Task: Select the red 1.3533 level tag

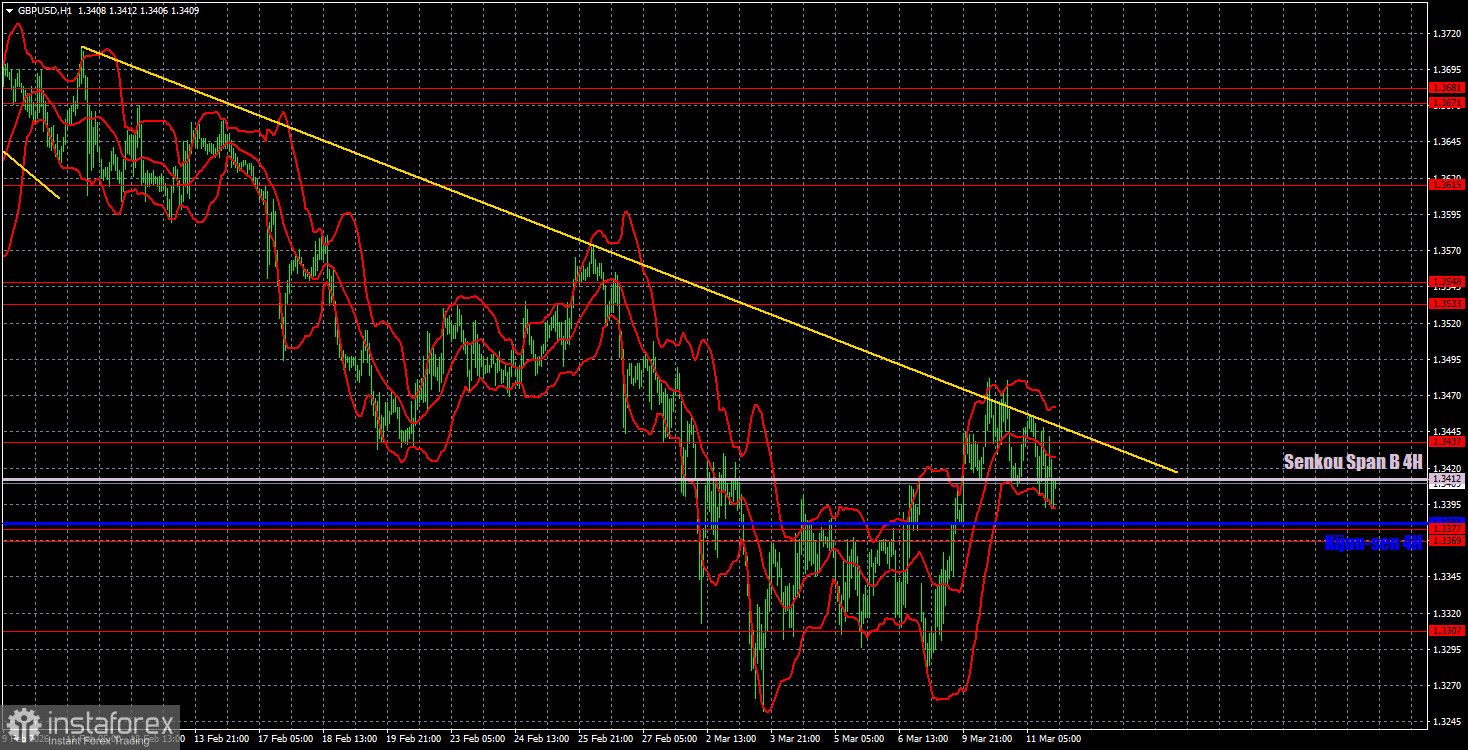Action: point(1447,303)
